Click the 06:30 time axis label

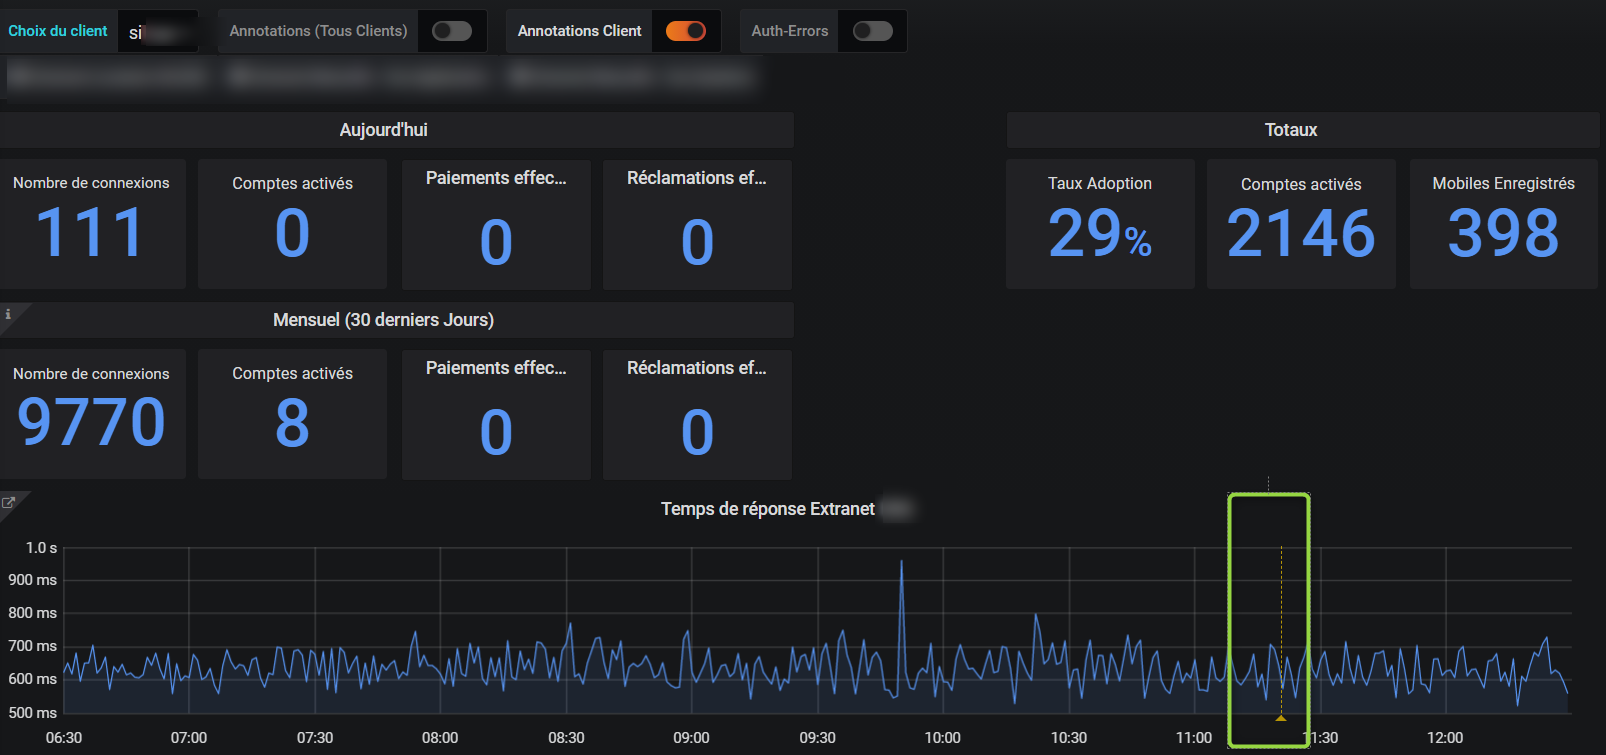64,738
